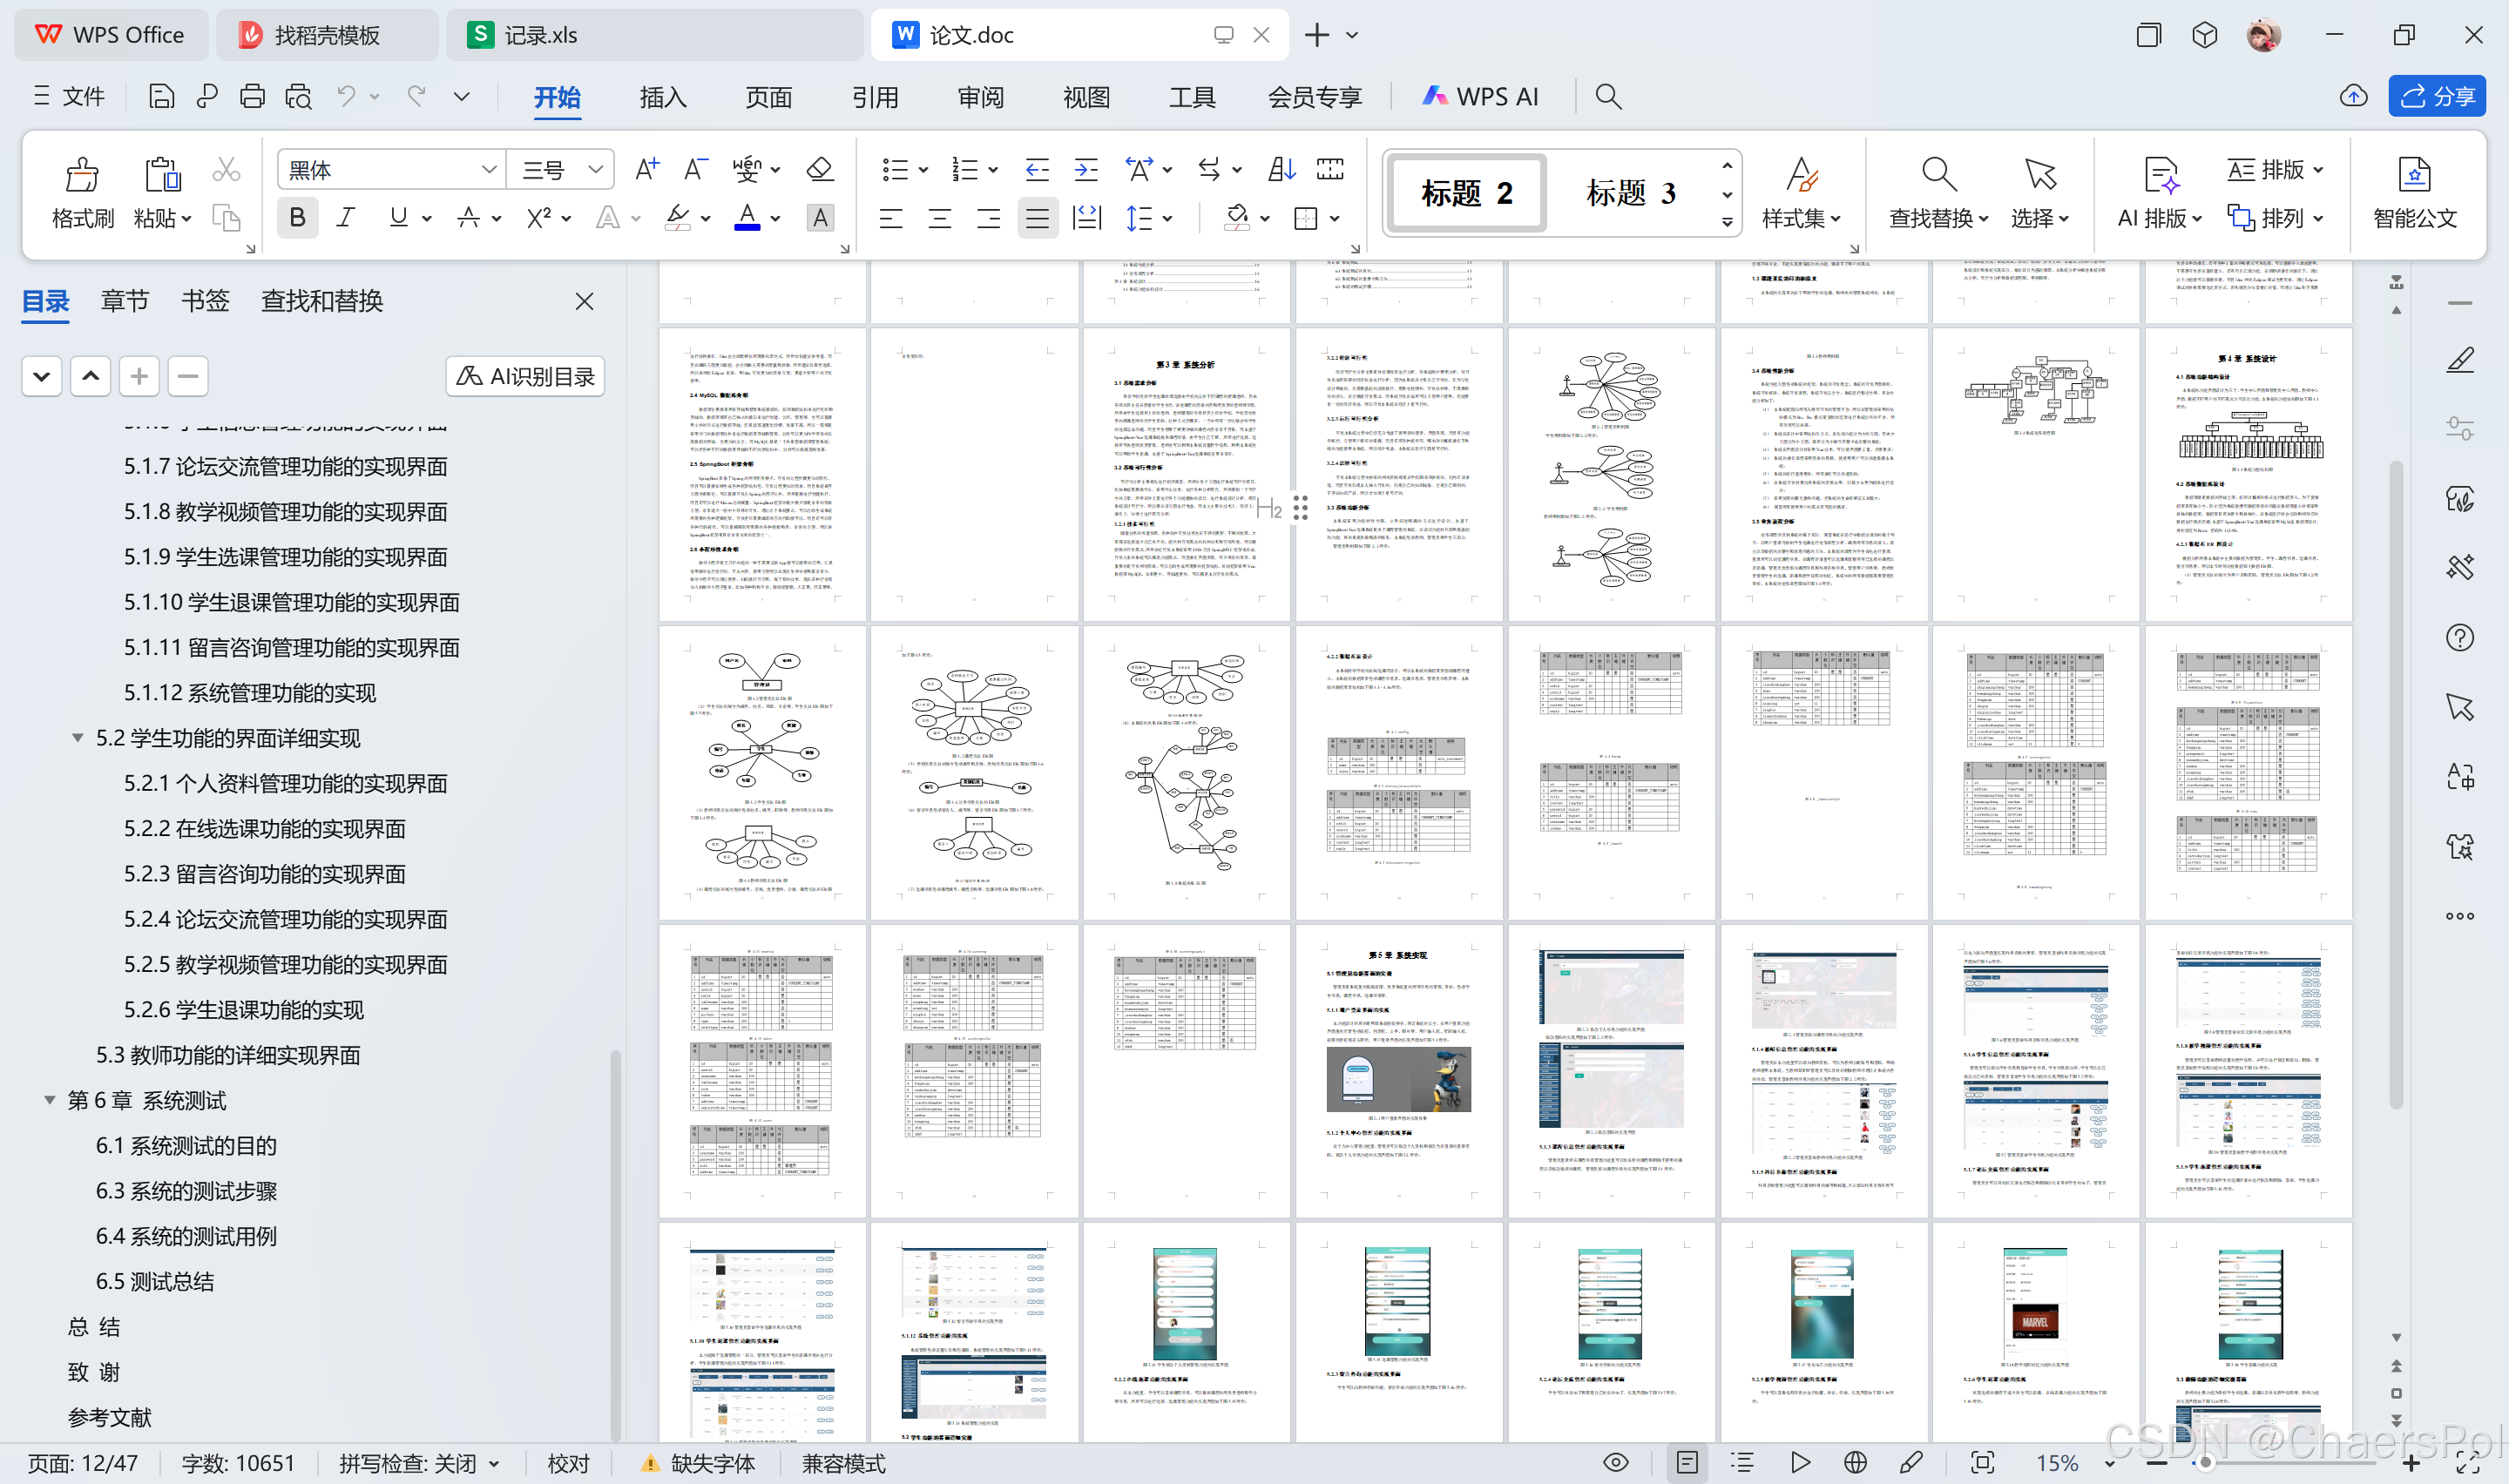Toggle character shading (A box)

[820, 217]
